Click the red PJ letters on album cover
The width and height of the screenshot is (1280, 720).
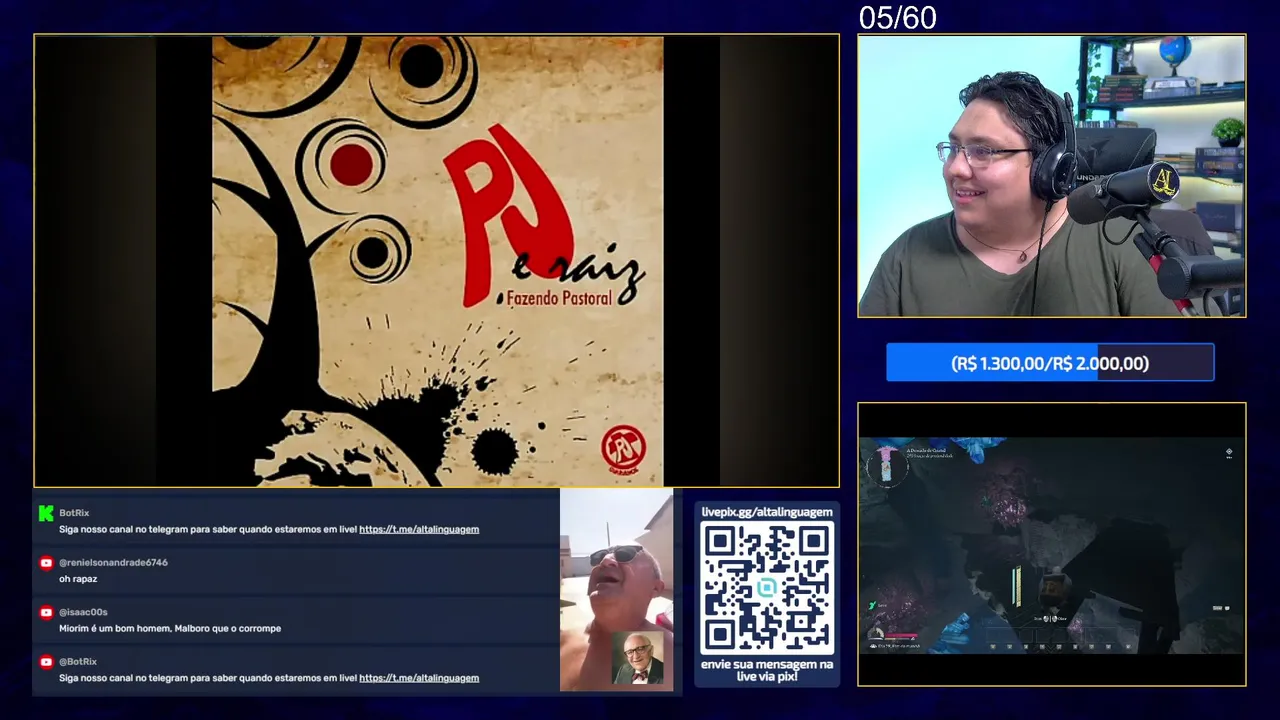click(x=510, y=215)
